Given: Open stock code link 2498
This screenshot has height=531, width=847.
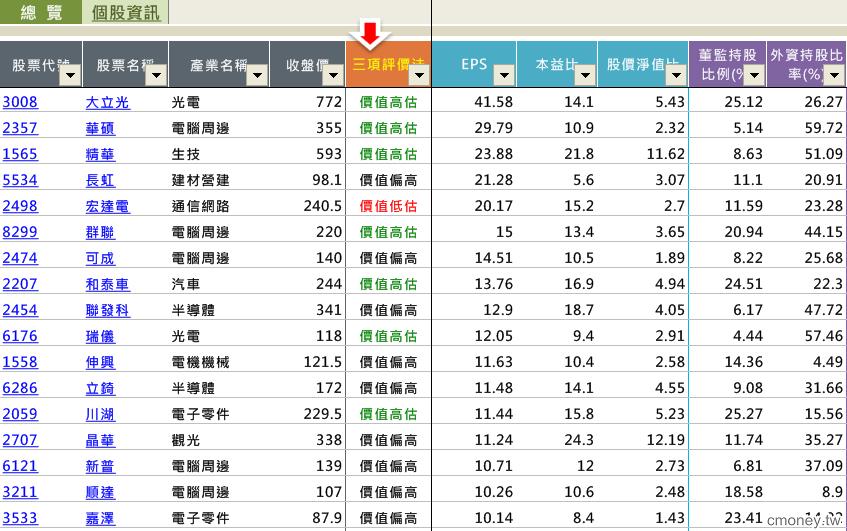Looking at the screenshot, I should pyautogui.click(x=20, y=206).
